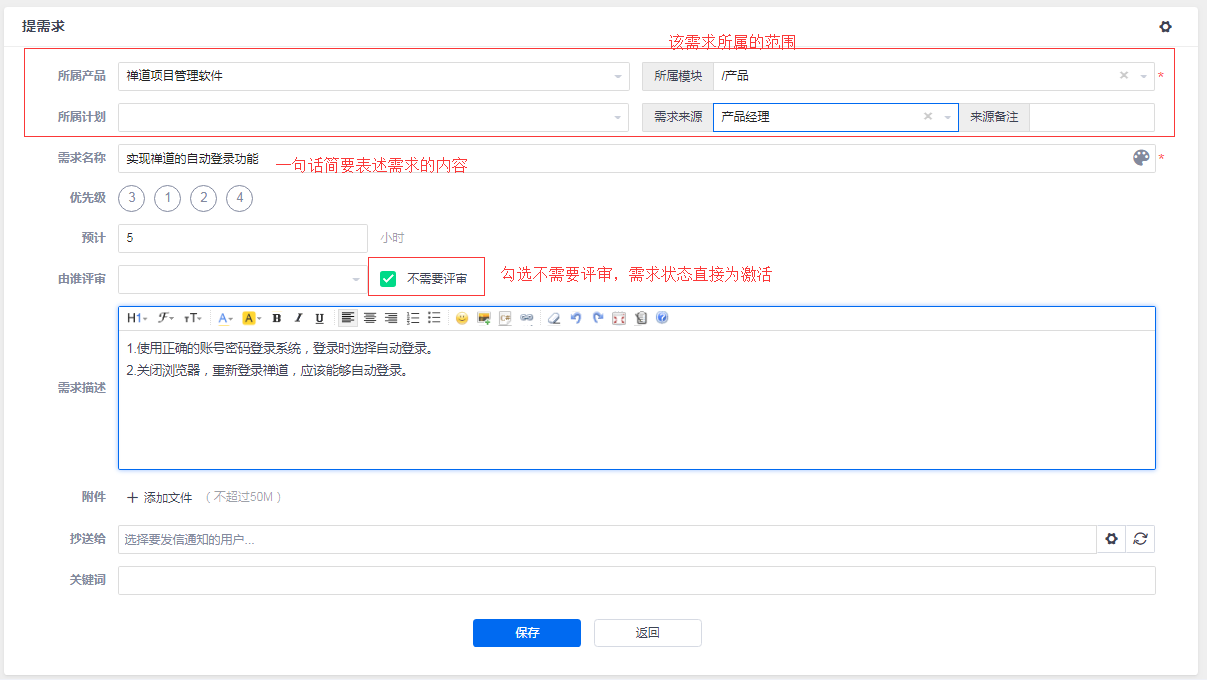Open the H1 heading style menu

point(137,318)
